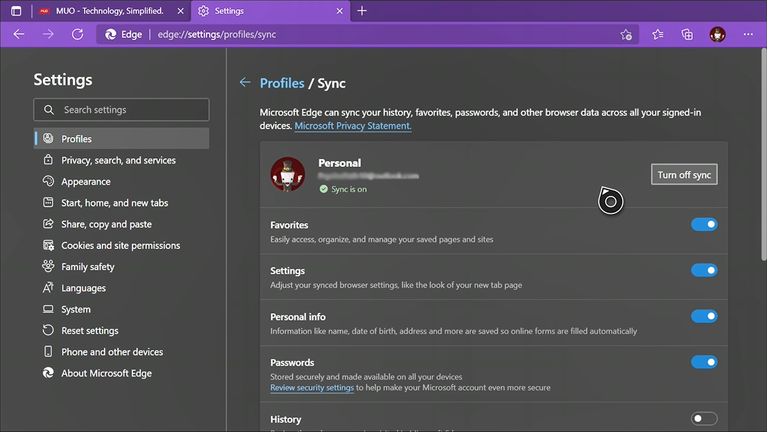Viewport: 767px width, 432px height.
Task: Click the System laptop icon
Action: click(48, 309)
